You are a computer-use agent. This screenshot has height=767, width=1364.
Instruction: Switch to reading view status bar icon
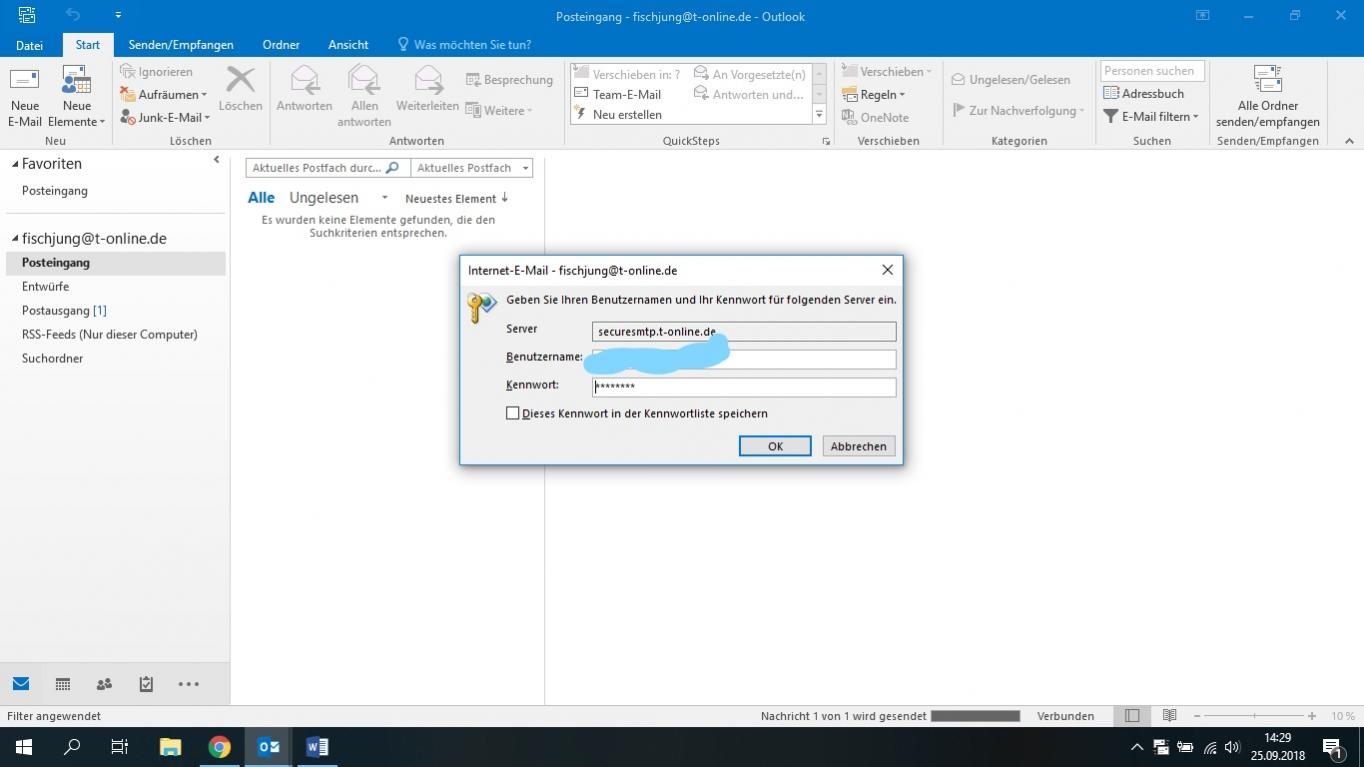[1169, 716]
